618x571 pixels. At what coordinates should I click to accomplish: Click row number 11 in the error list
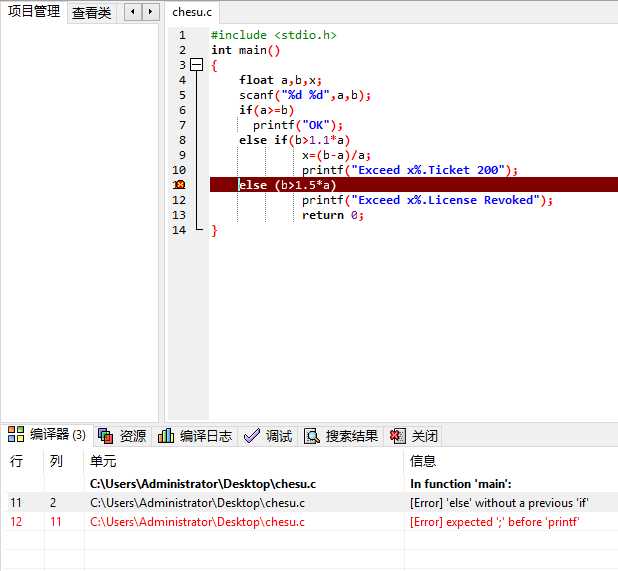pos(16,503)
